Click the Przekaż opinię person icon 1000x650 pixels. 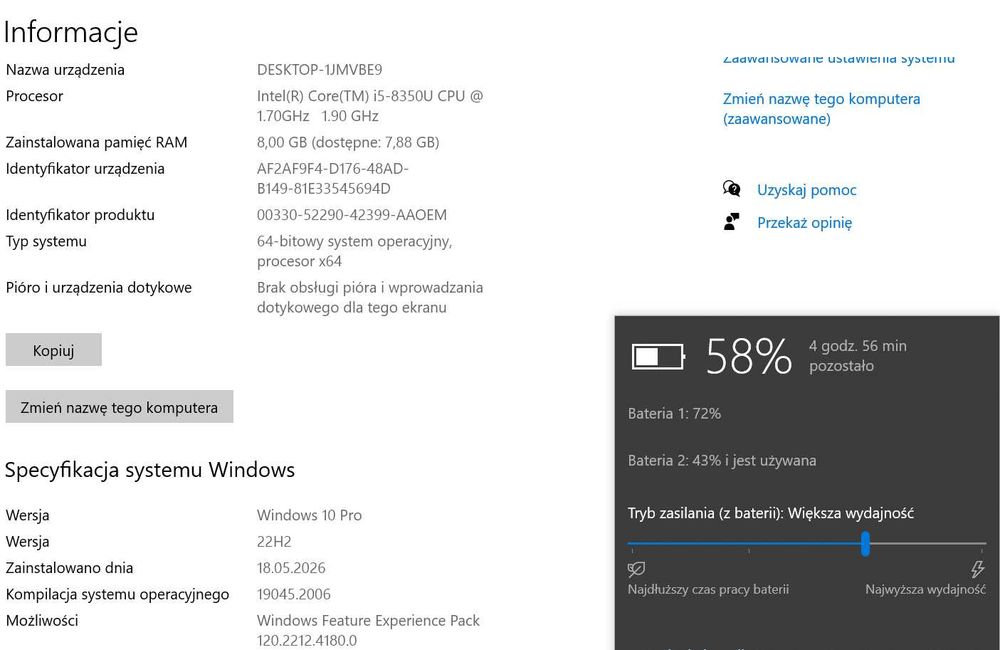(732, 221)
